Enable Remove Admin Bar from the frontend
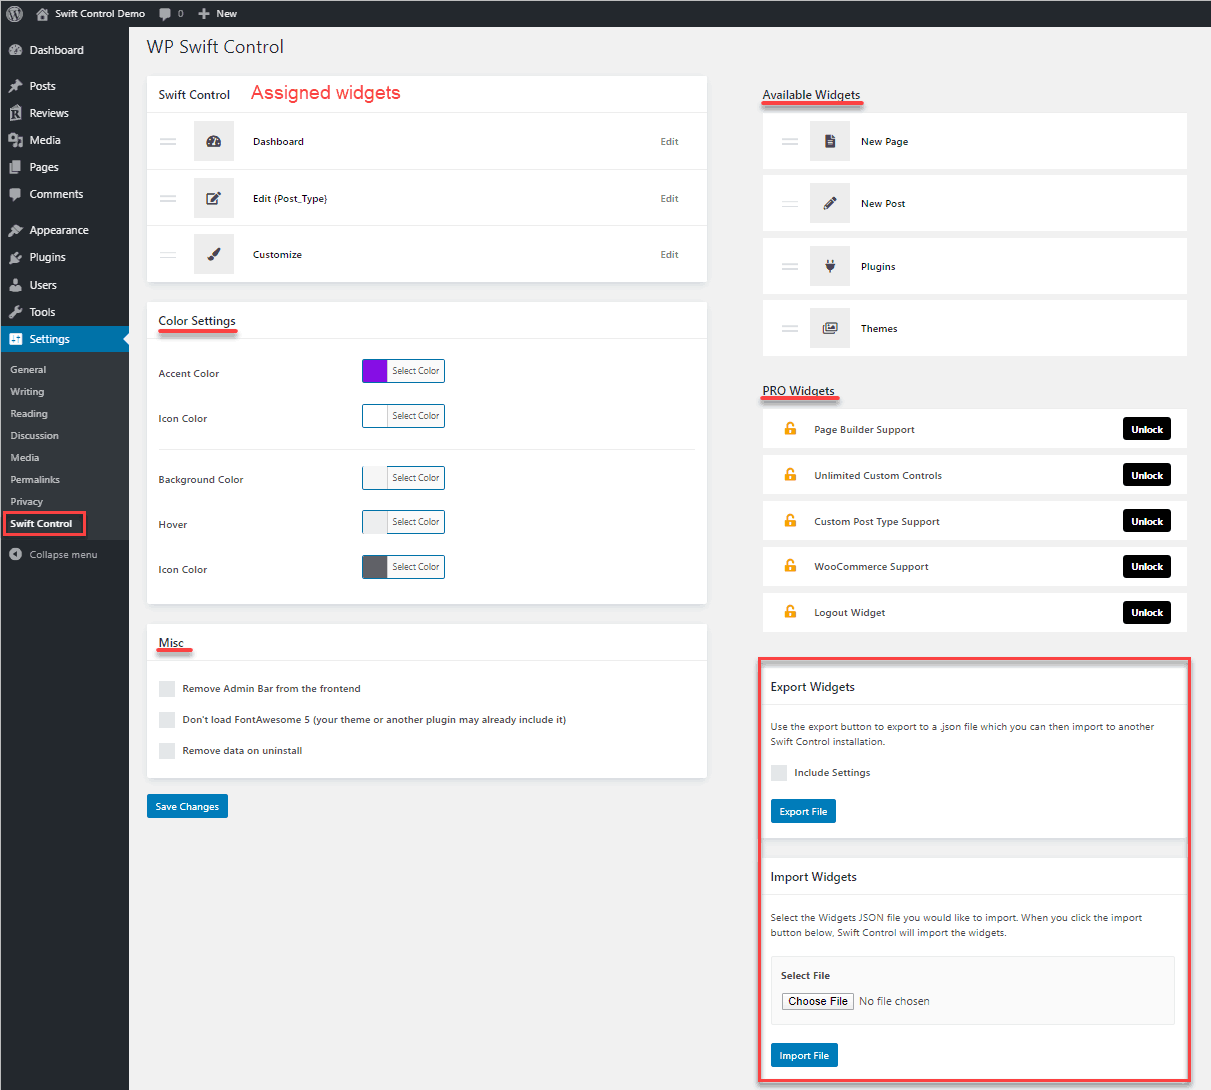The height and width of the screenshot is (1090, 1211). click(167, 689)
